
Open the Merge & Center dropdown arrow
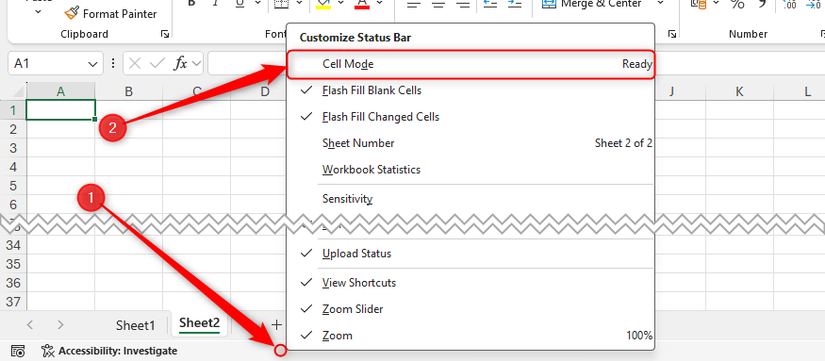coord(660,3)
